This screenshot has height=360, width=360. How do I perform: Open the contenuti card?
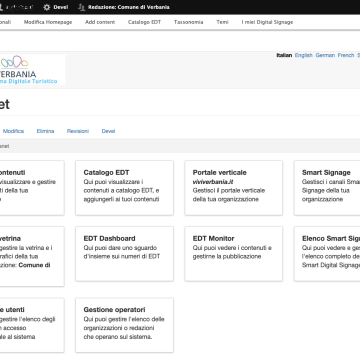tap(32, 188)
